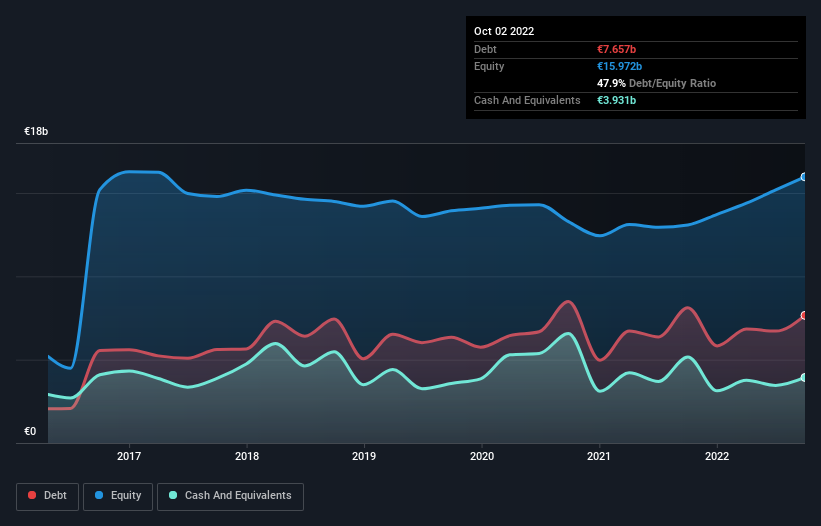This screenshot has height=526, width=821.
Task: Toggle the Debt series legend button
Action: coord(47,496)
